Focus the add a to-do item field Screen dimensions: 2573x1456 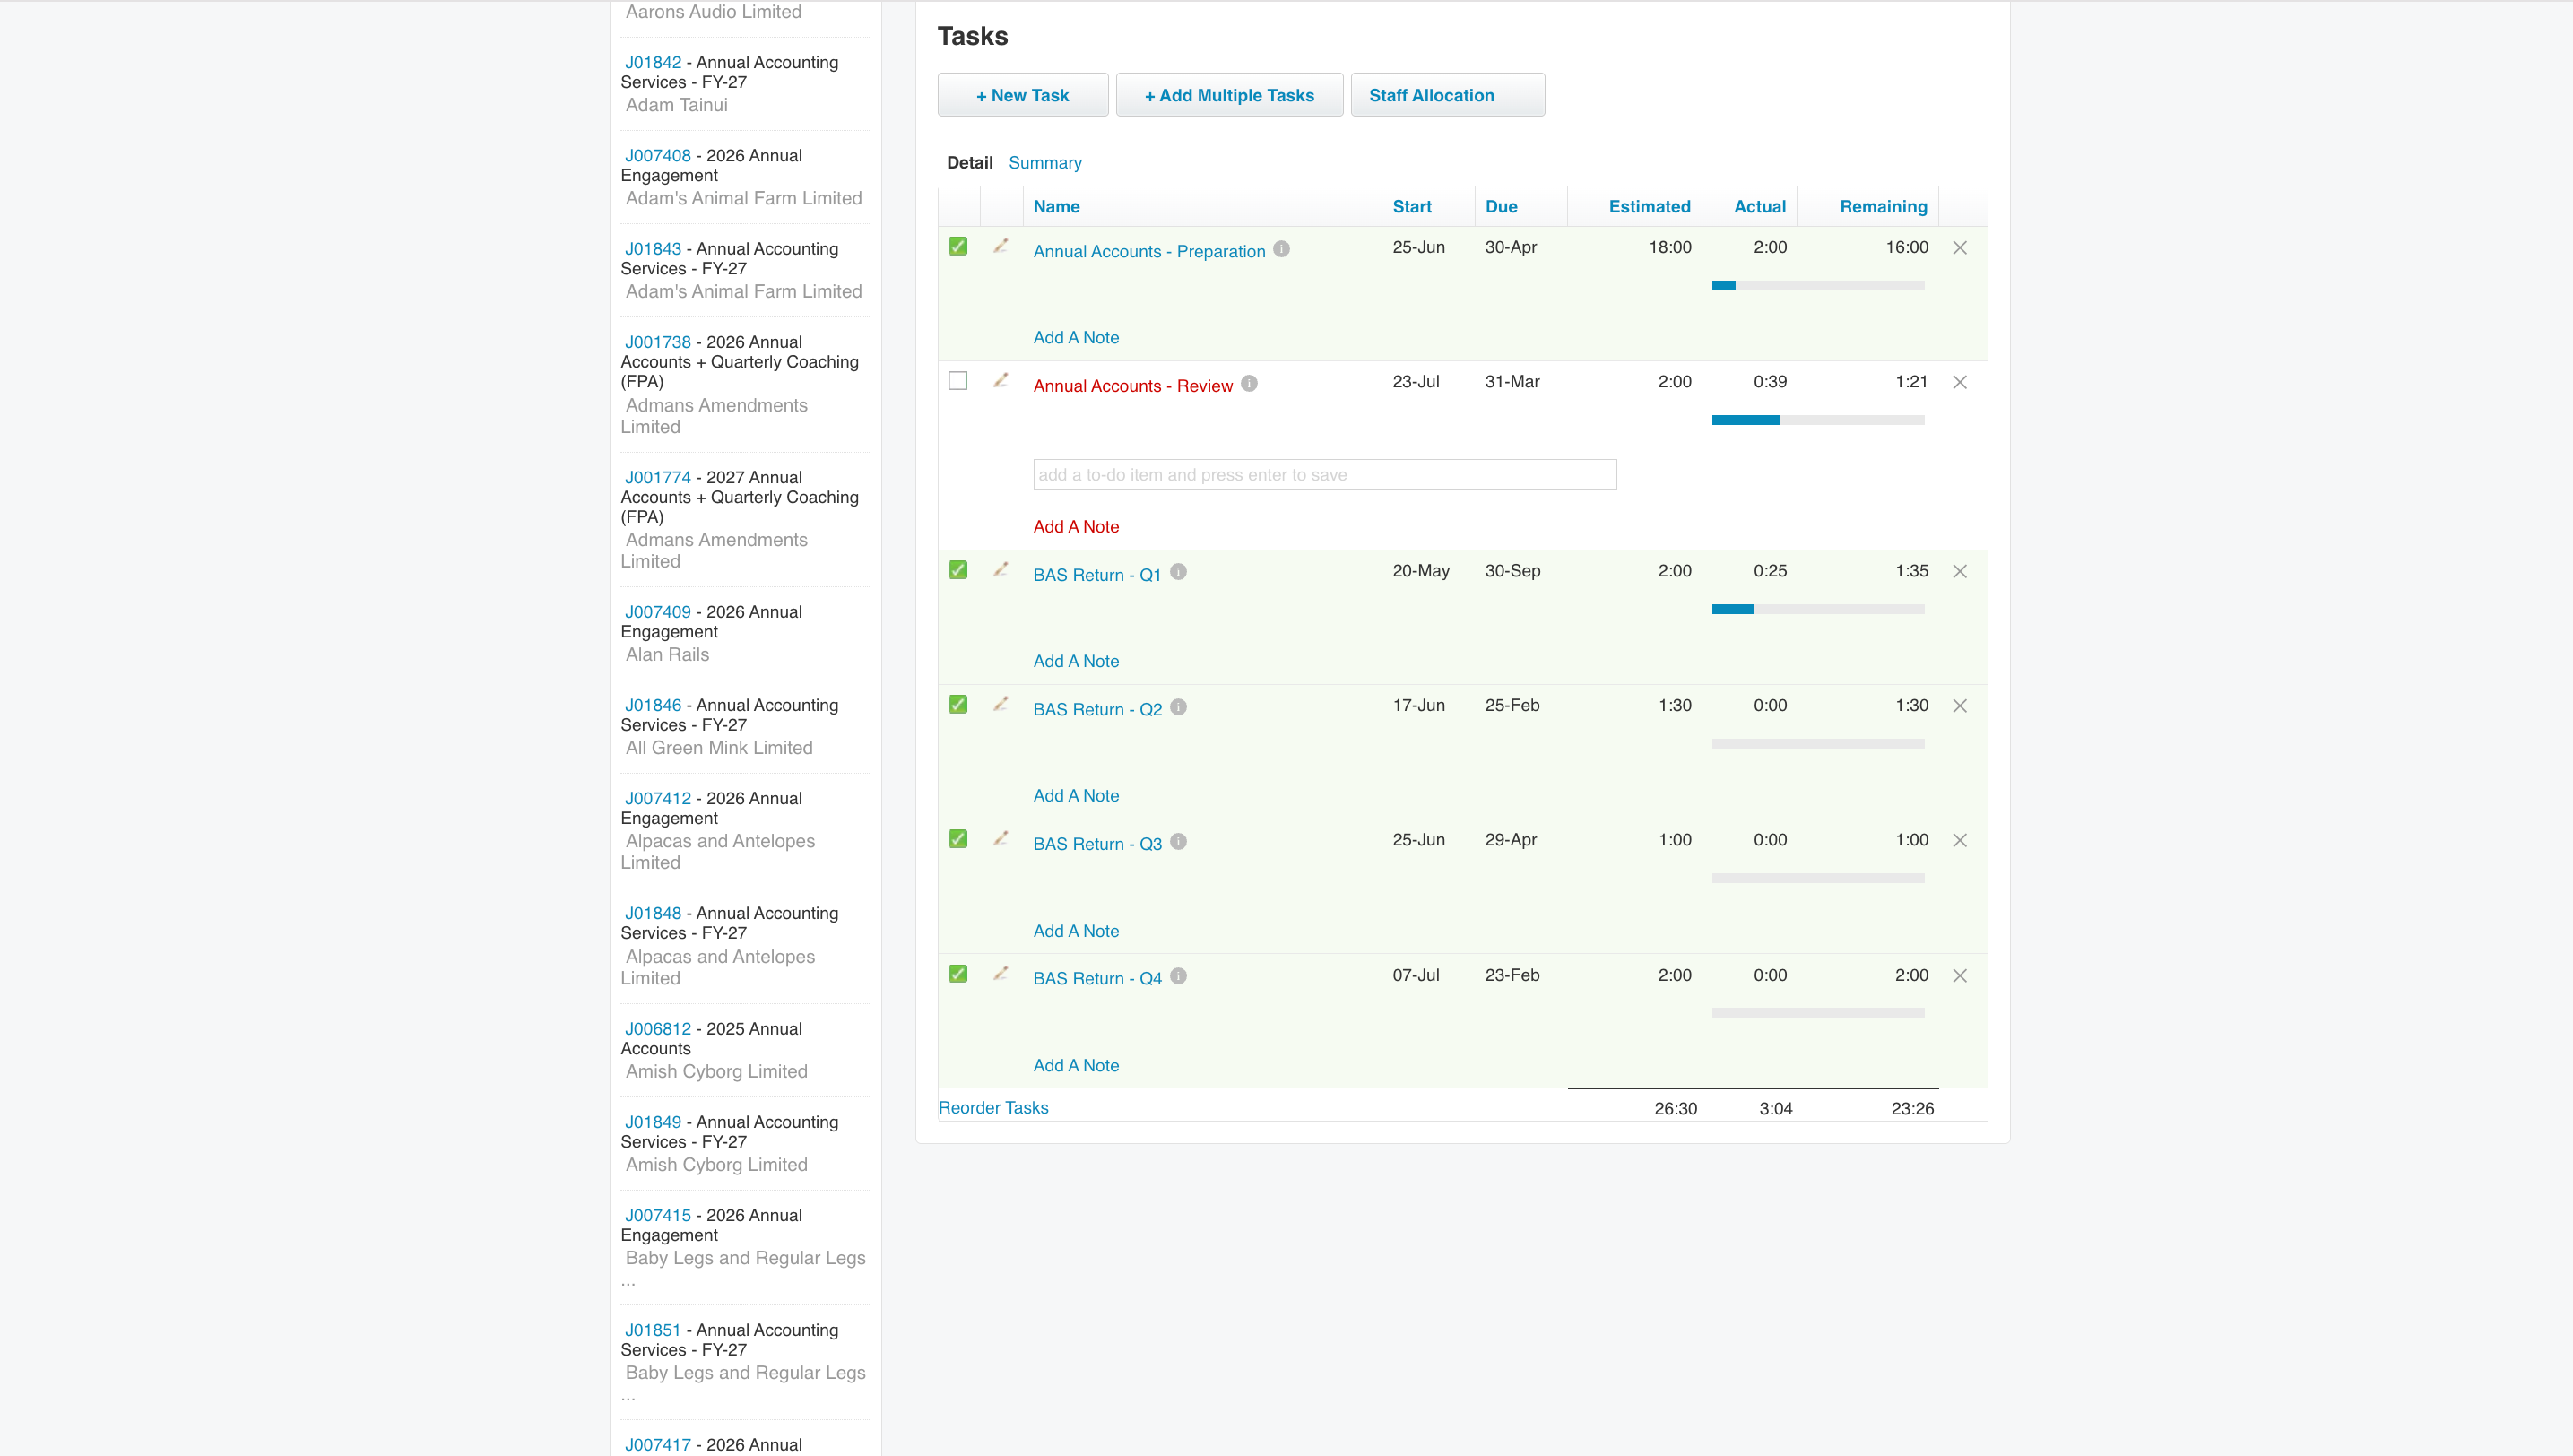(1324, 474)
